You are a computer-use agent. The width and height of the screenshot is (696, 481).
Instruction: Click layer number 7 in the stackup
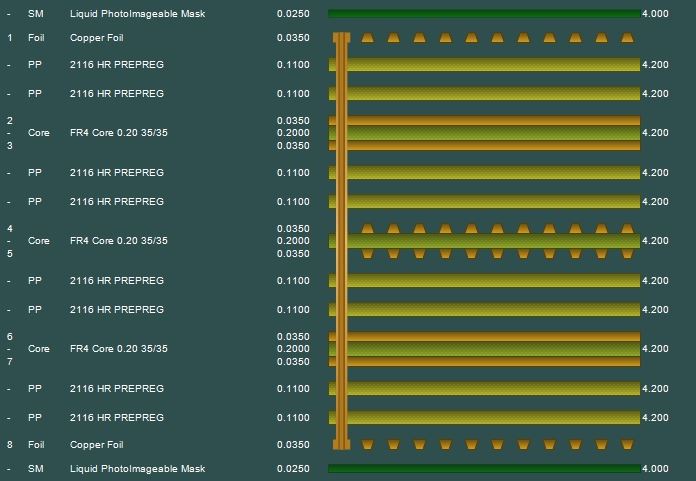10,361
